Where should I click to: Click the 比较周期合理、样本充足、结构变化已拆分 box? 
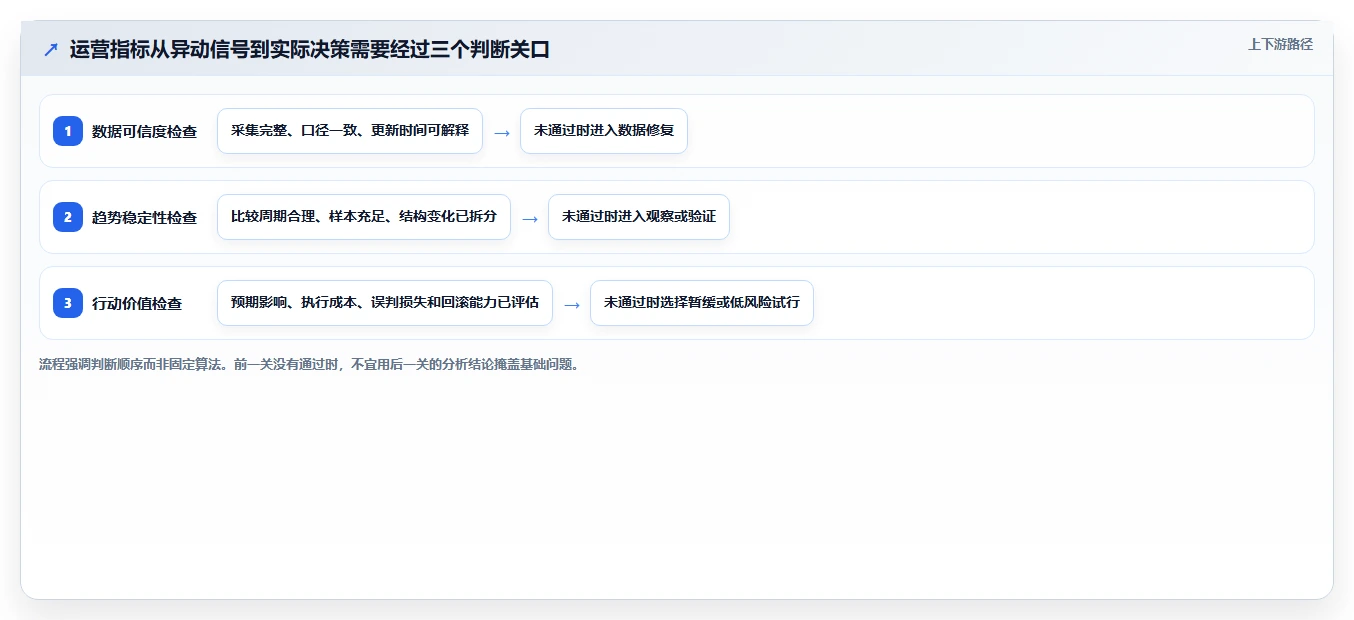click(364, 217)
